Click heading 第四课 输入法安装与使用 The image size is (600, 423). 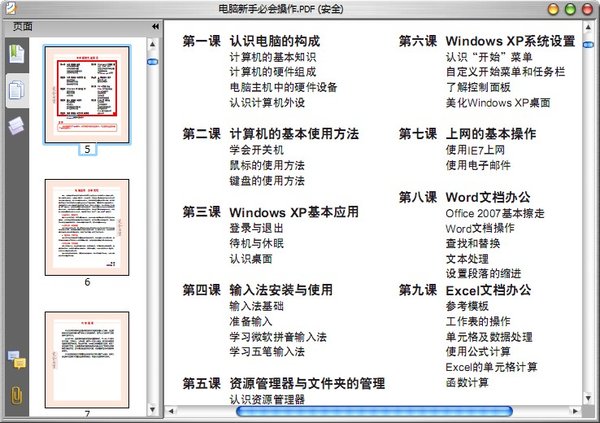(258, 290)
